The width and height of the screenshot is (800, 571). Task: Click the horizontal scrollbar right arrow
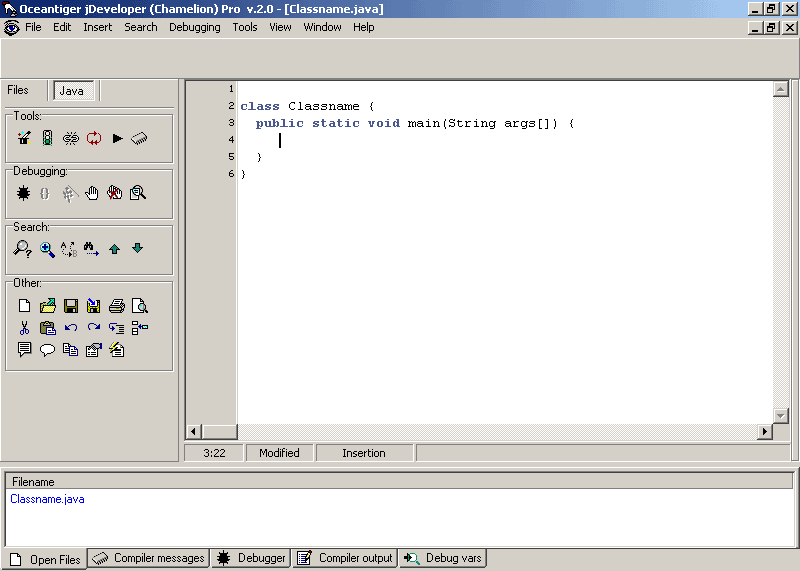tap(764, 432)
